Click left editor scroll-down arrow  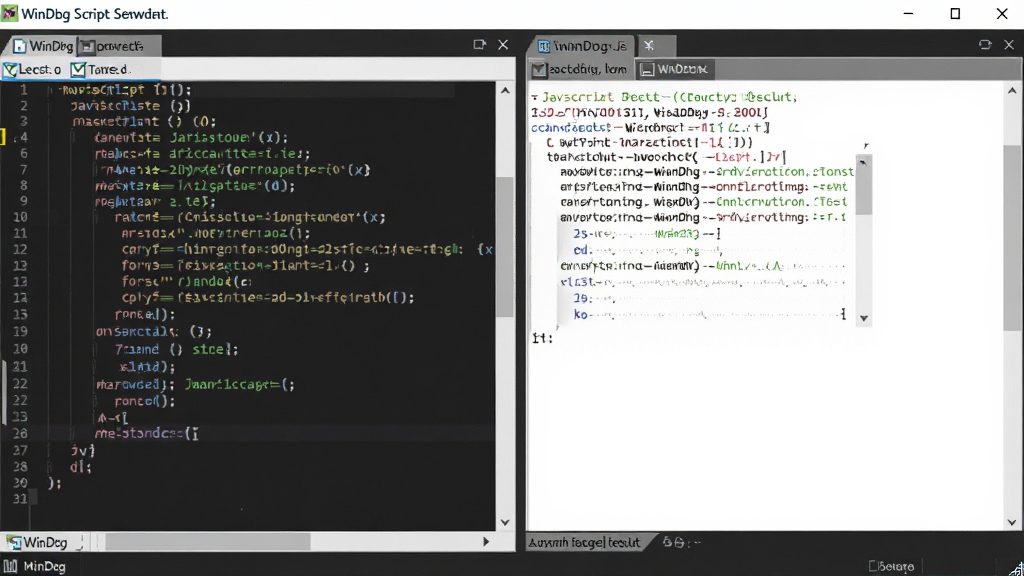[x=505, y=522]
